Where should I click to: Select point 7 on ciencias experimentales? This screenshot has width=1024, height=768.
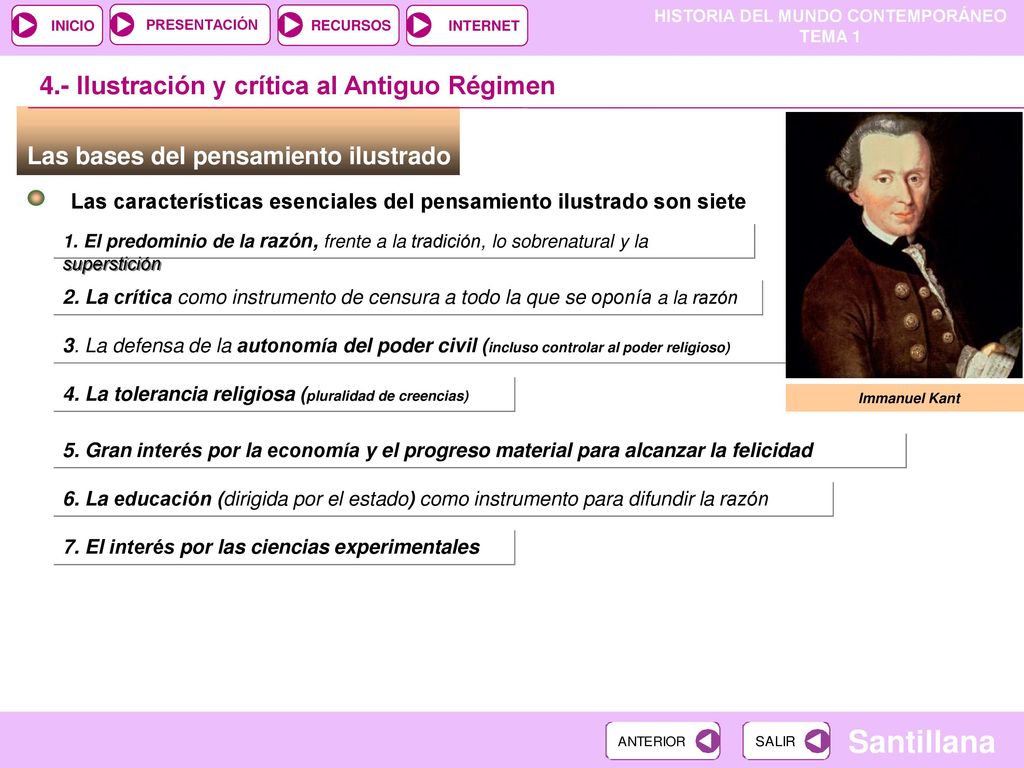tap(284, 547)
